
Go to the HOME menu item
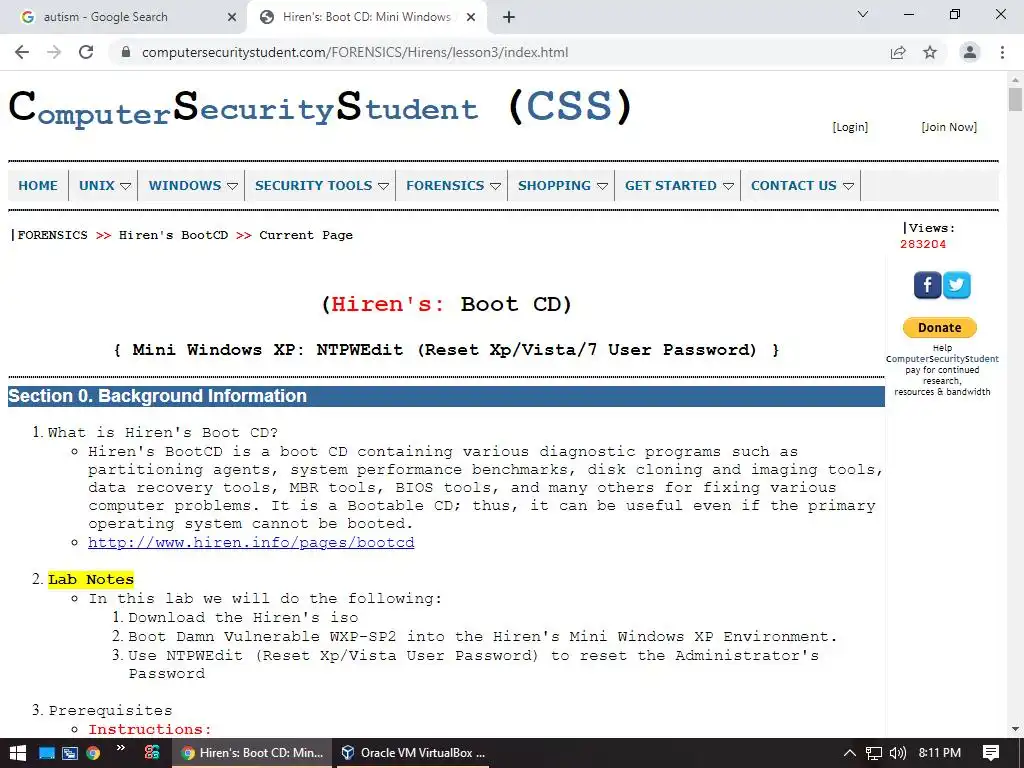[x=38, y=185]
